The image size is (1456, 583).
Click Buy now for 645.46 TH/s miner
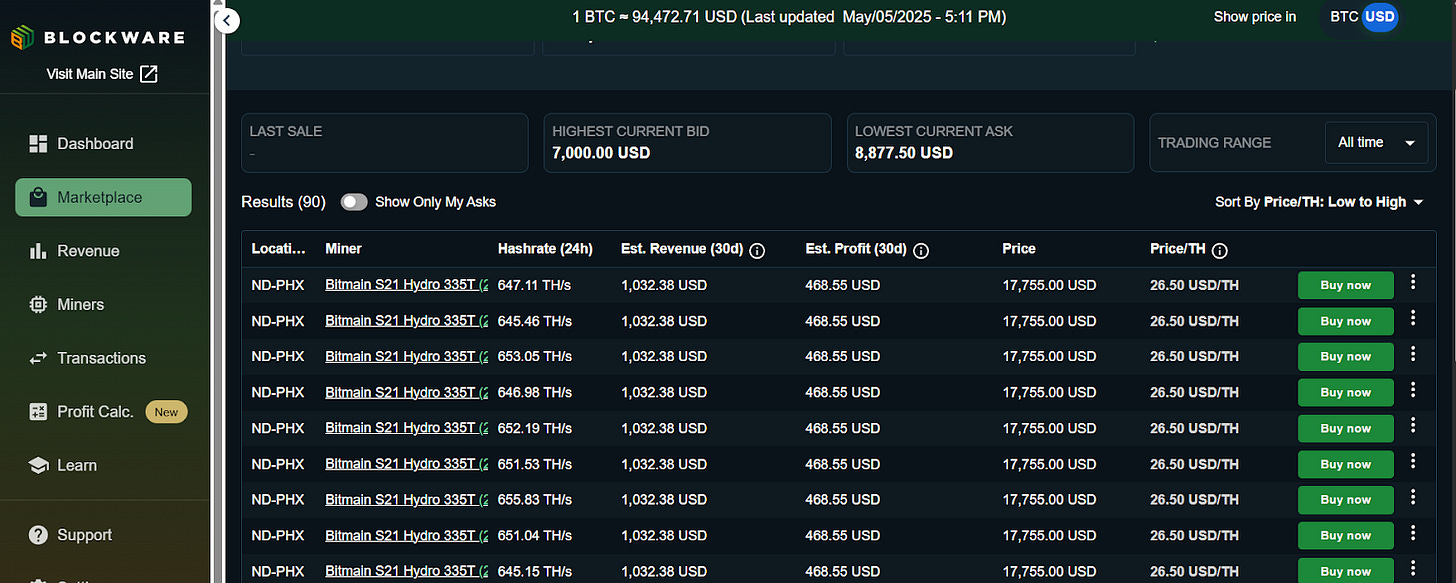[x=1345, y=321]
